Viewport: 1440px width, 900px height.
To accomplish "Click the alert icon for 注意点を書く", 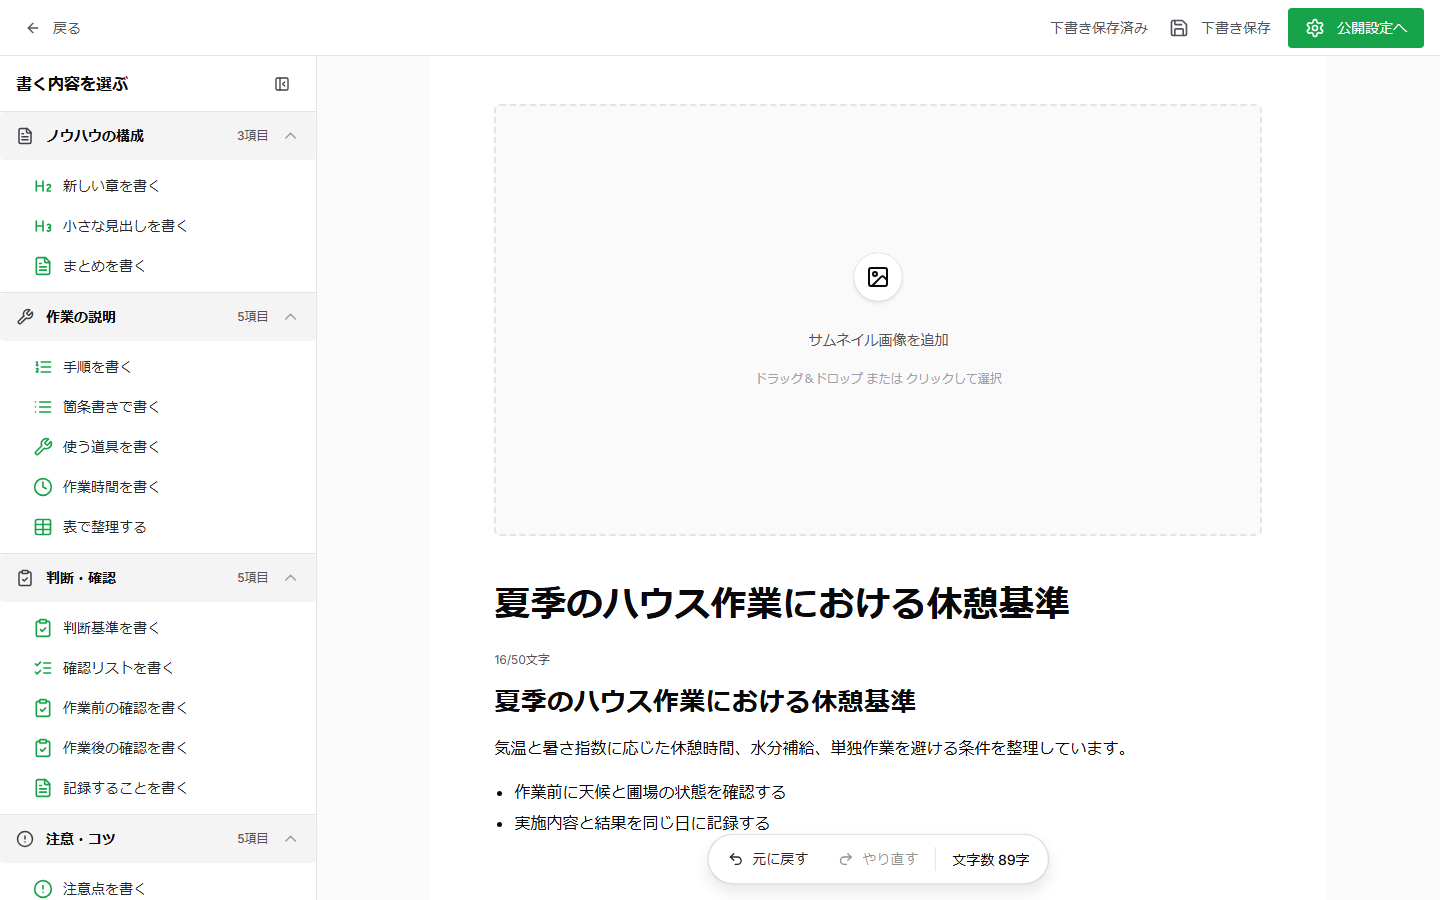I will [x=43, y=889].
